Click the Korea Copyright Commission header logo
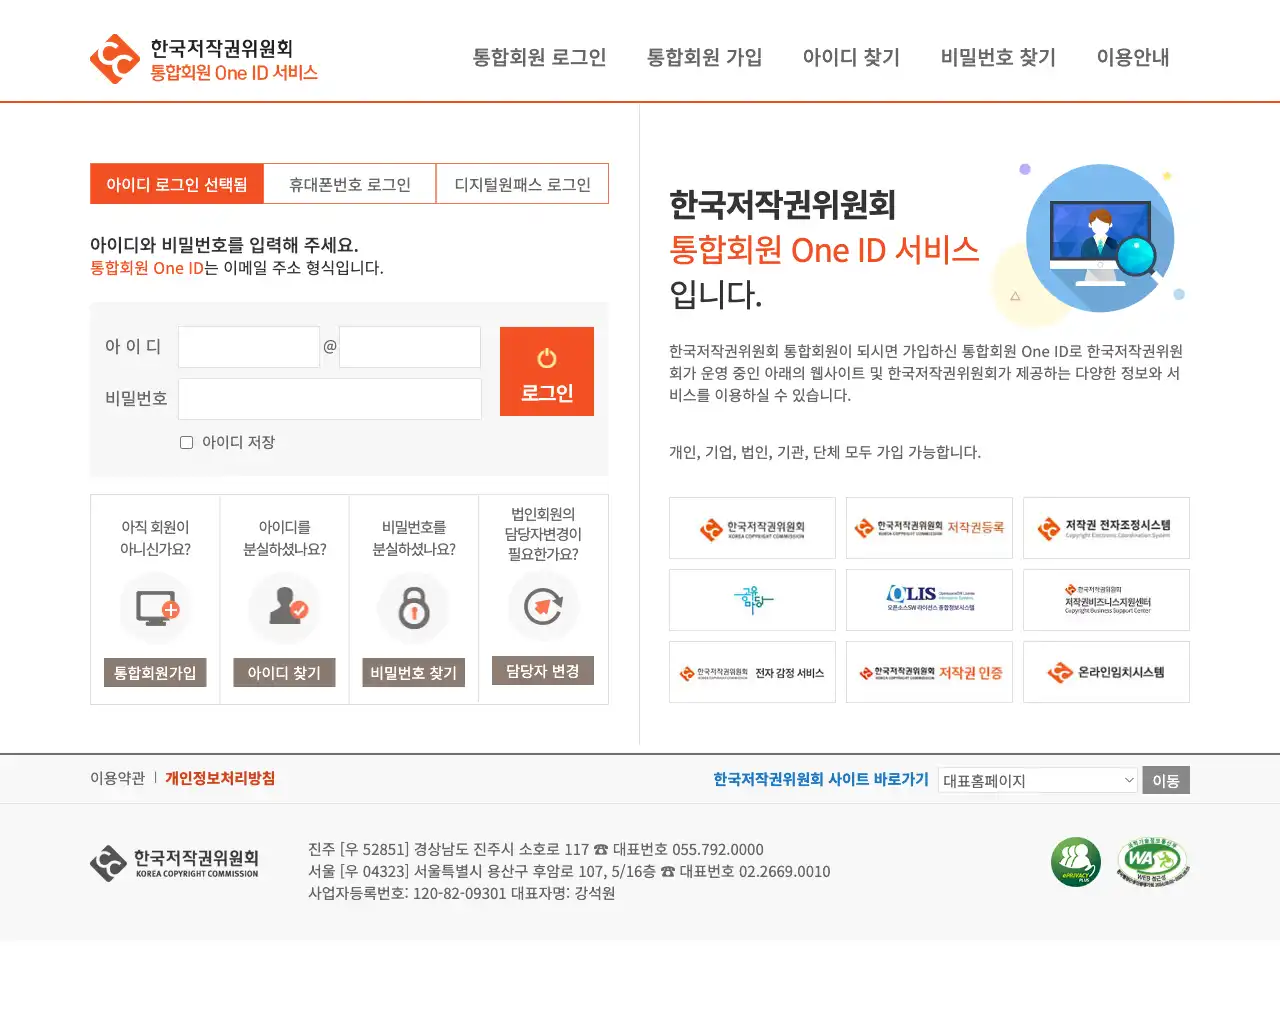This screenshot has width=1280, height=1024. 204,59
